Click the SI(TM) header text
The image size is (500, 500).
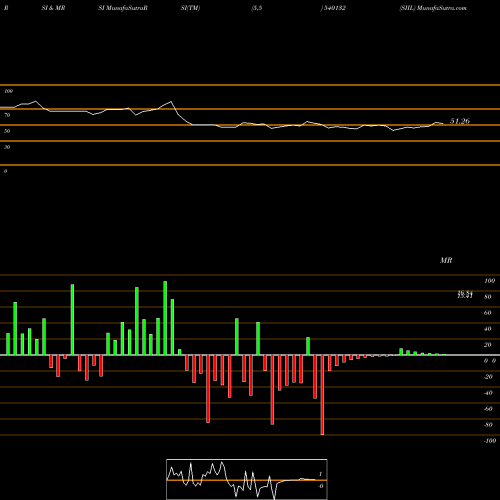point(190,8)
